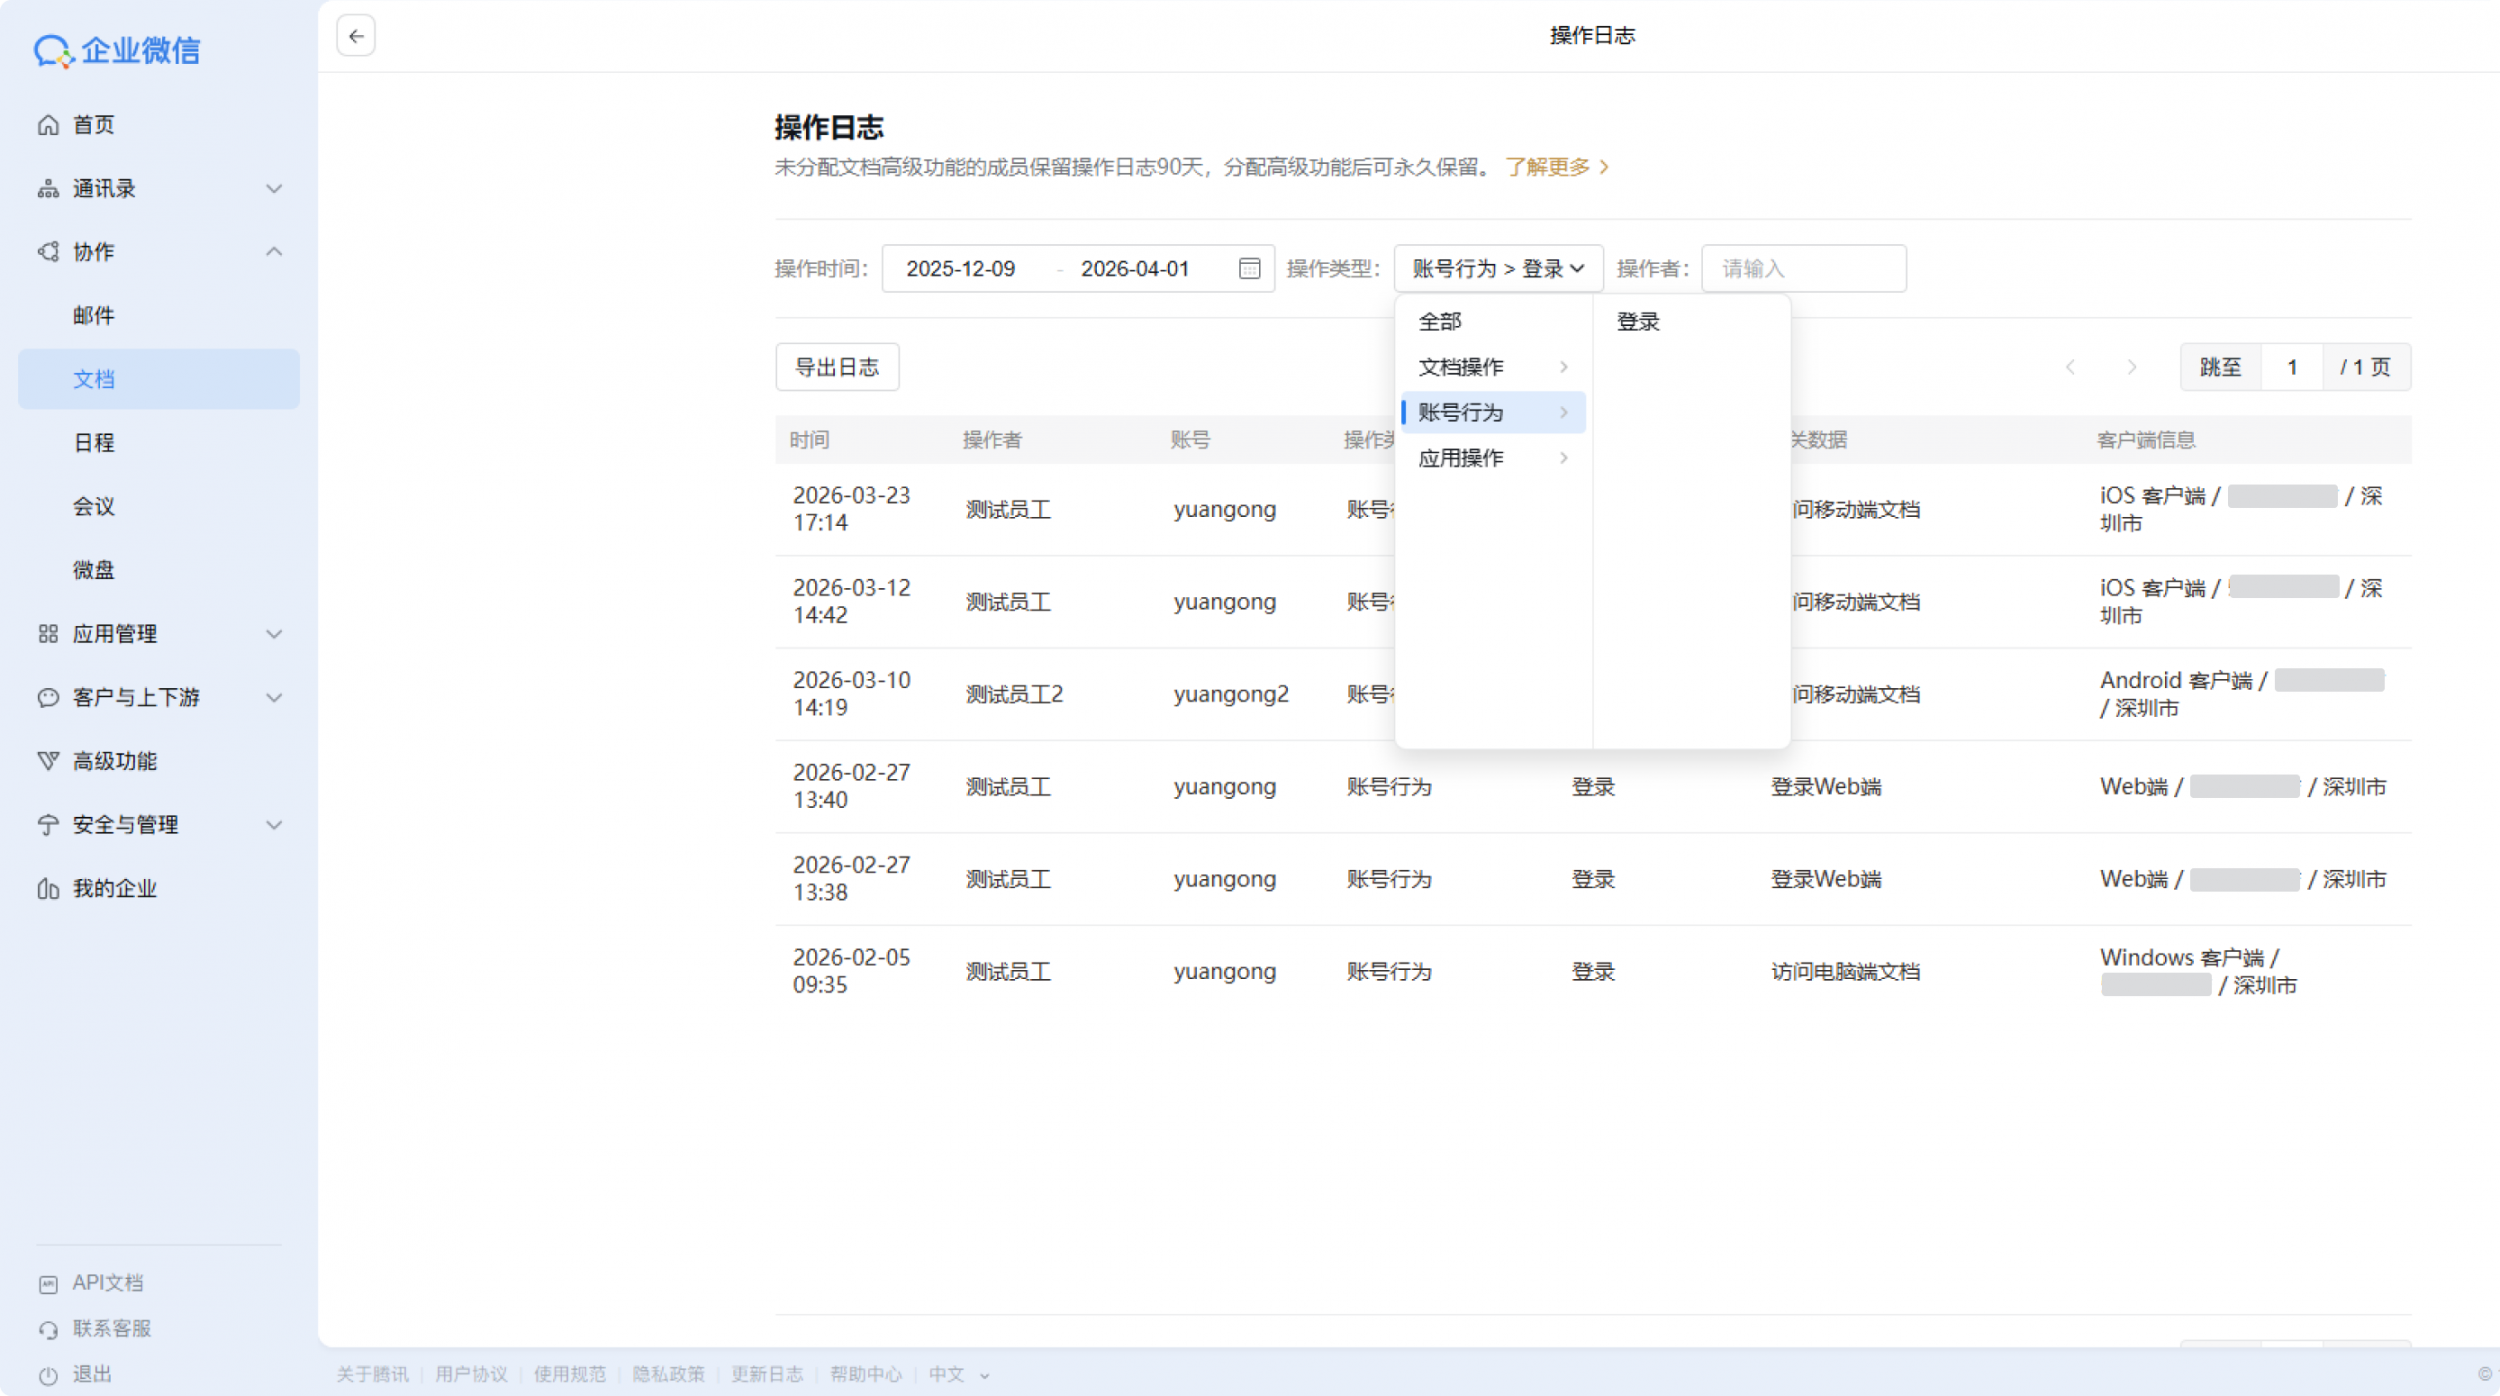This screenshot has height=1396, width=2500.
Task: Click the back arrow button
Action: click(x=356, y=36)
